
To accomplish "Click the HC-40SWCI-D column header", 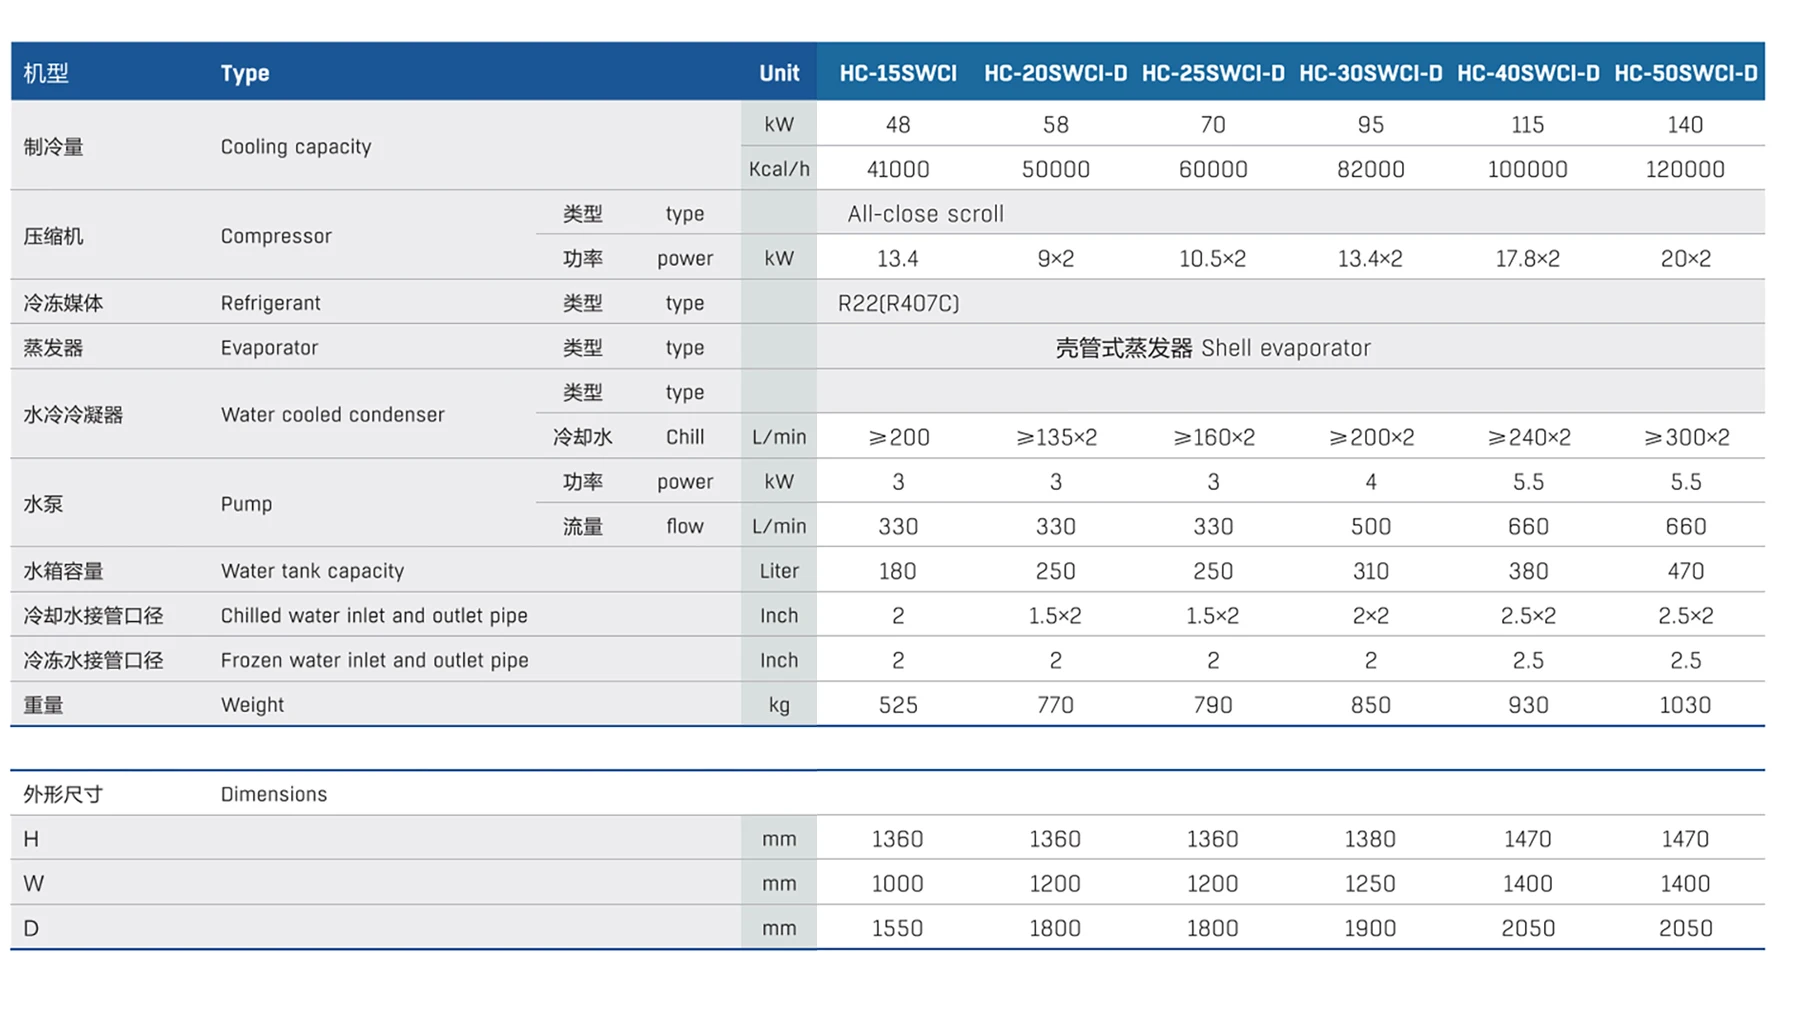I will (x=1528, y=73).
